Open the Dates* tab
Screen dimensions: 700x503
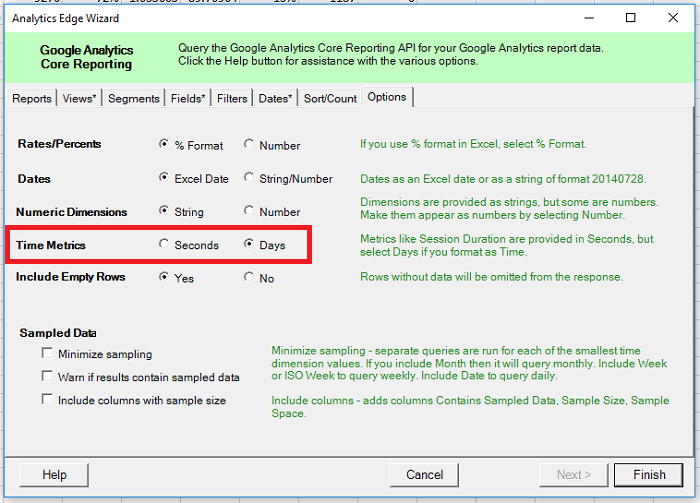pyautogui.click(x=275, y=98)
